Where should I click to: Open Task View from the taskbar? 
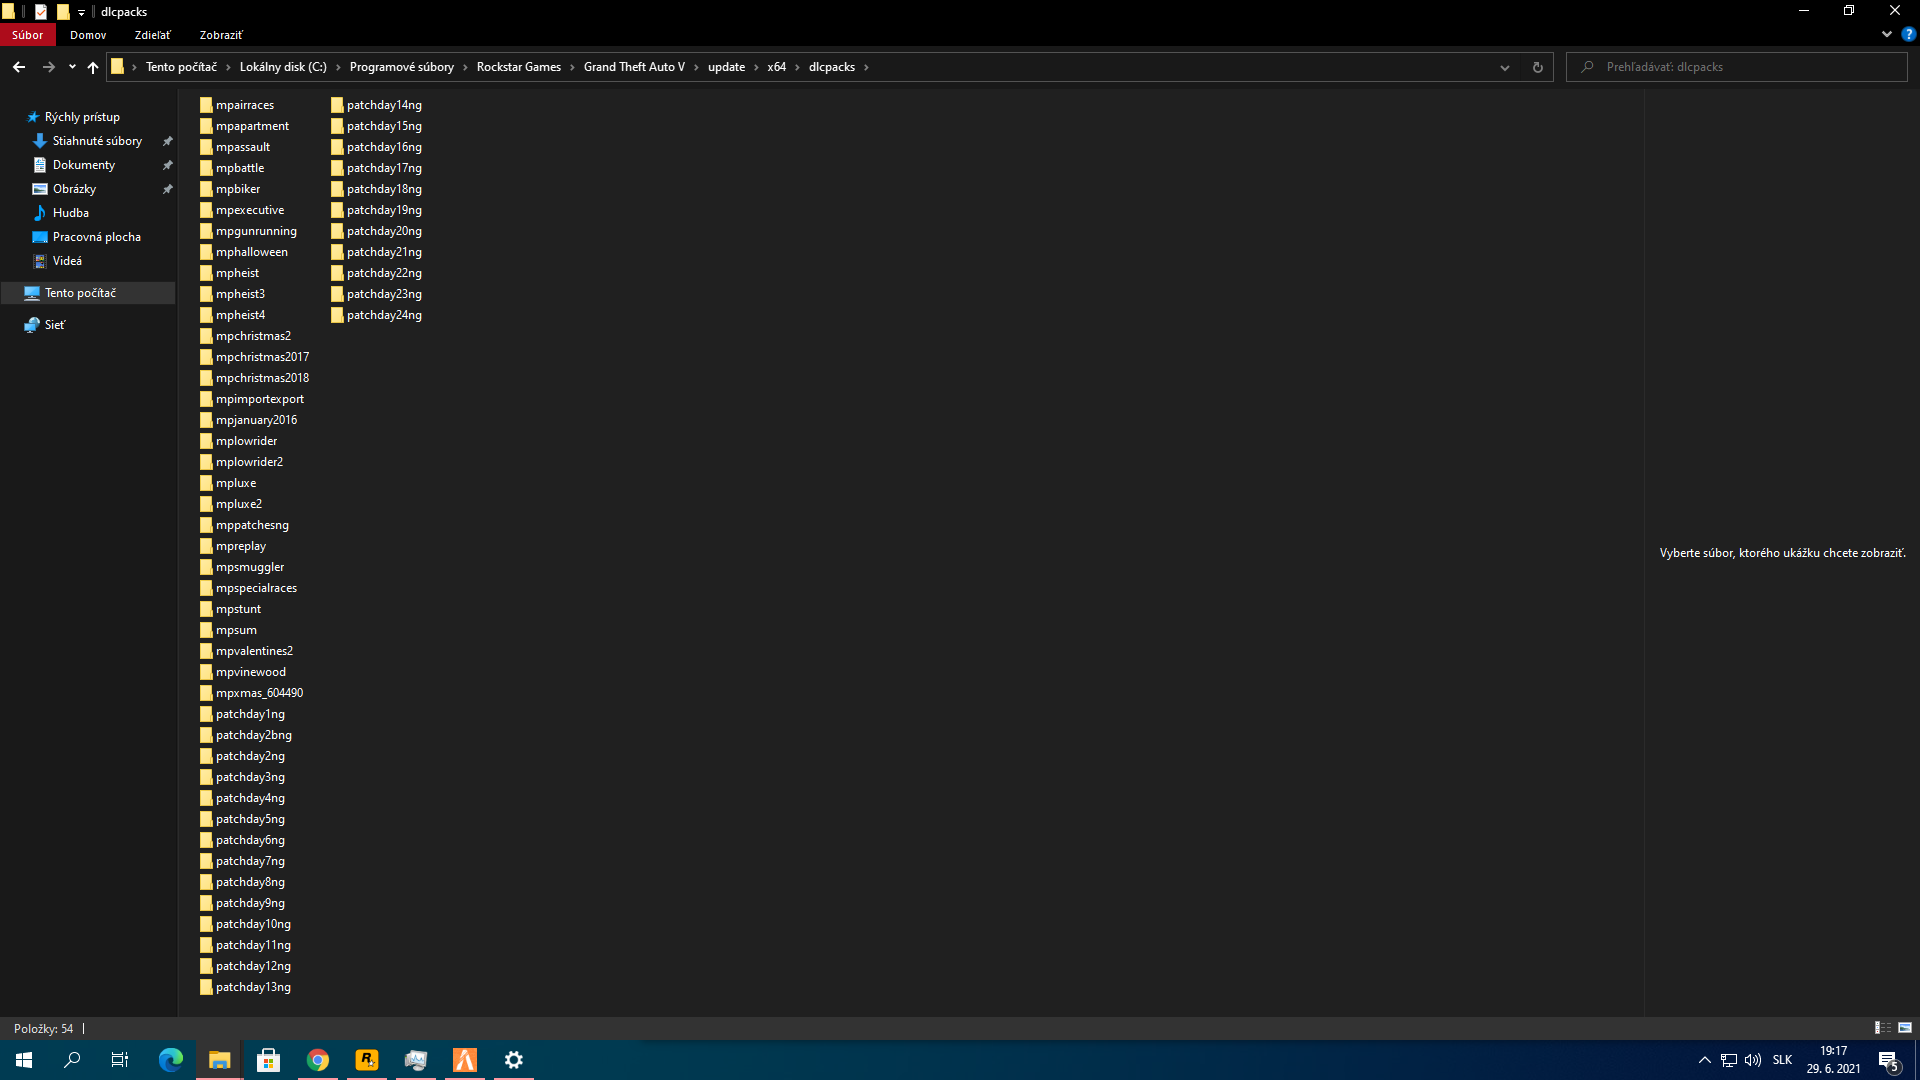click(x=119, y=1059)
